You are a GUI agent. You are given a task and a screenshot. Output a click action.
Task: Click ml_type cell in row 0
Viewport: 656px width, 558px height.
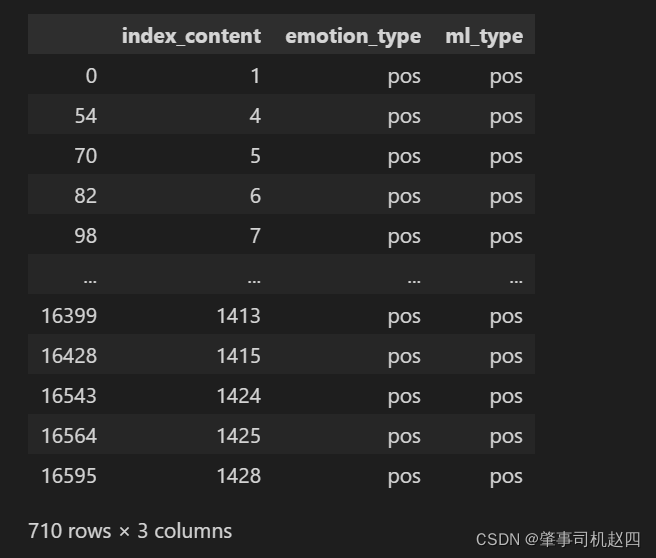(x=506, y=76)
